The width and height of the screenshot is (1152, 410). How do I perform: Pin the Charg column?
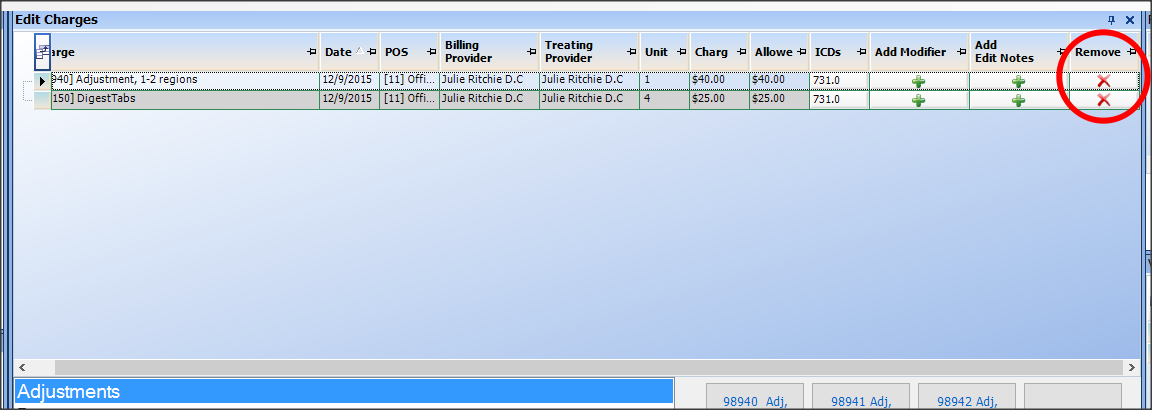(742, 52)
